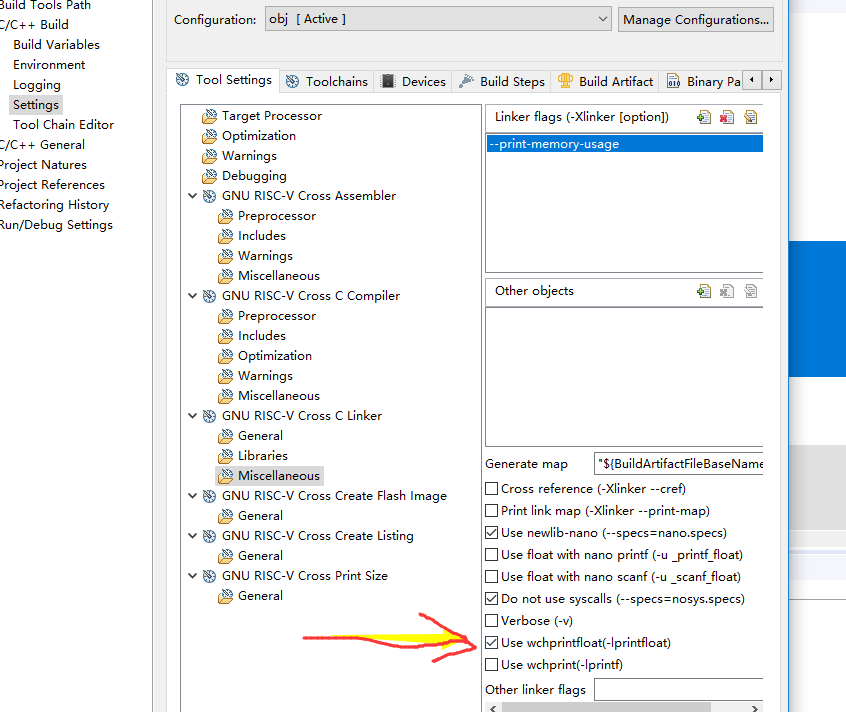Open C Compiler Optimization settings

[274, 356]
